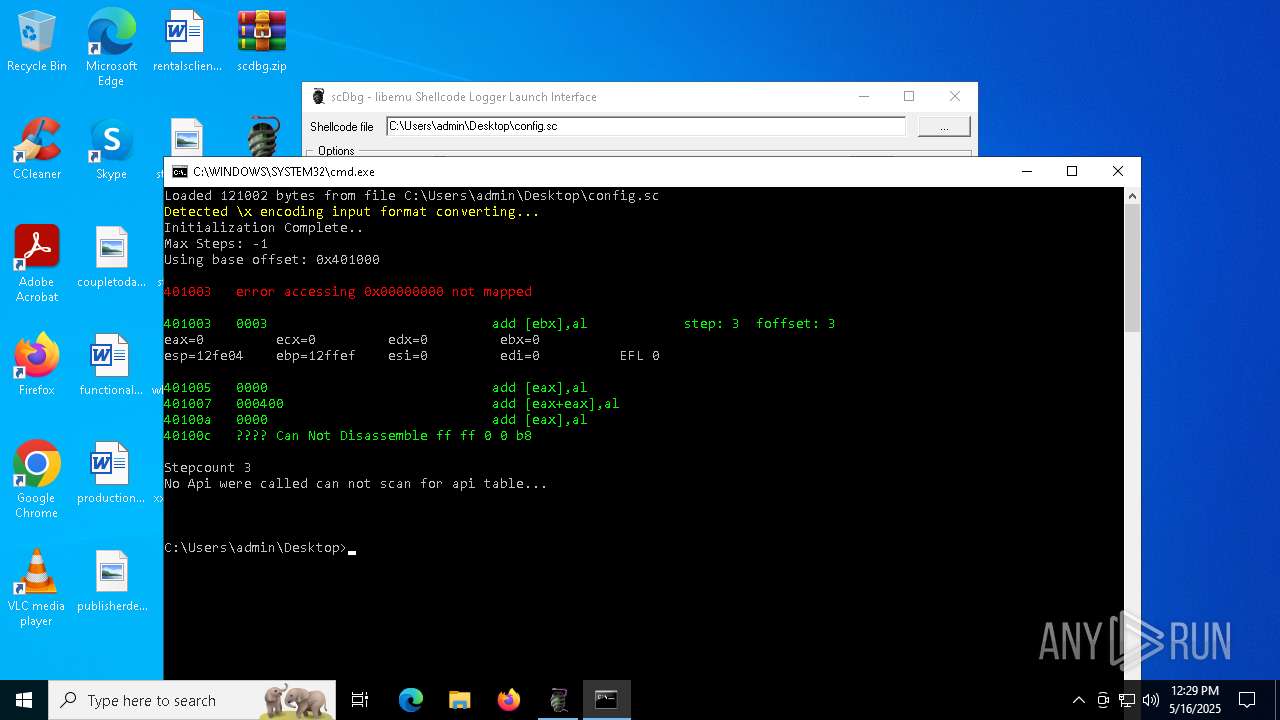
Task: Launch Skype desktop shortcut
Action: click(x=111, y=149)
